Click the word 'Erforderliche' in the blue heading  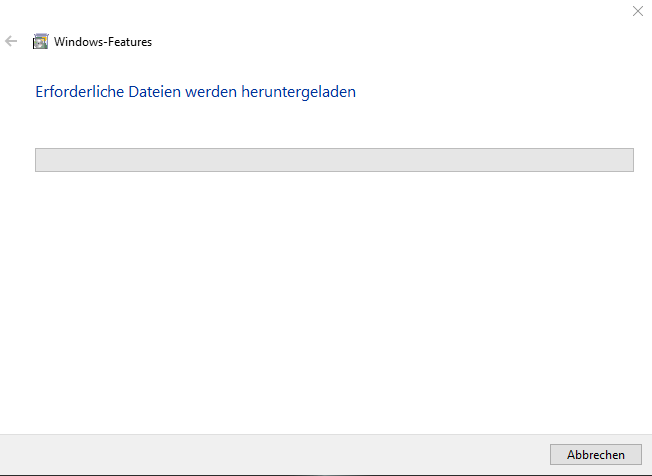coord(80,91)
